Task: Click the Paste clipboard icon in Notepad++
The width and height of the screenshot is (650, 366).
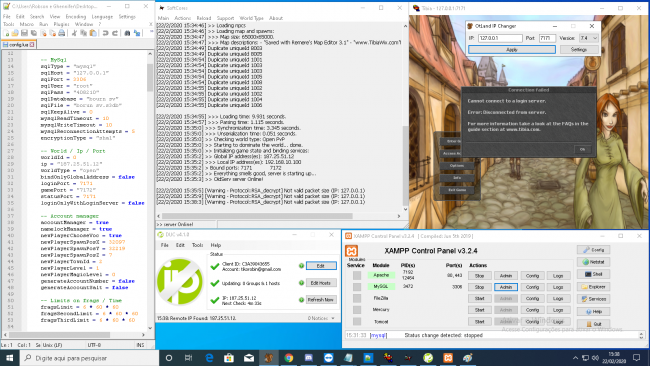Action: 93,33
